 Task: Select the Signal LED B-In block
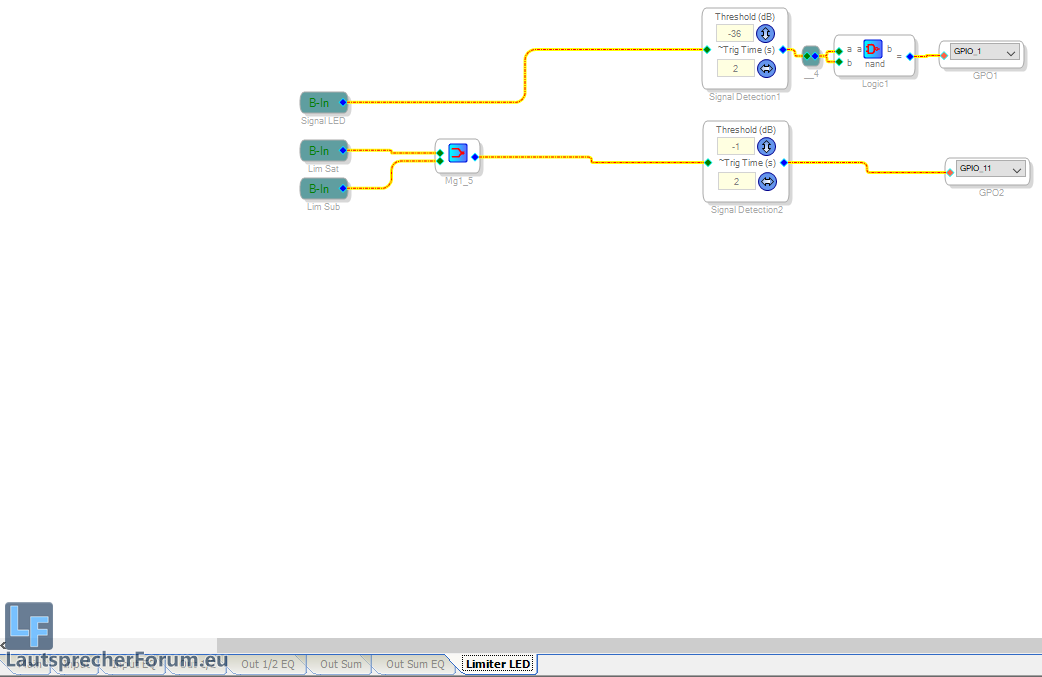(322, 102)
